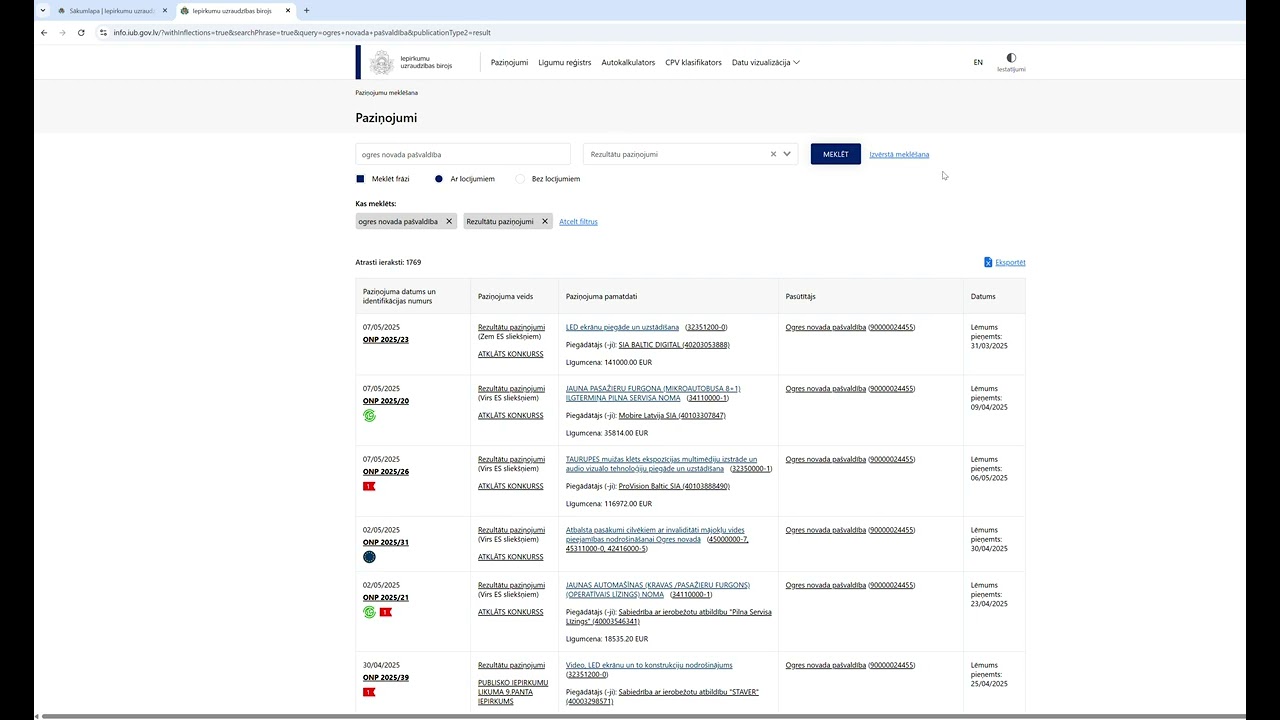
Task: Open the Līgumu reģistrs menu item
Action: [x=565, y=62]
